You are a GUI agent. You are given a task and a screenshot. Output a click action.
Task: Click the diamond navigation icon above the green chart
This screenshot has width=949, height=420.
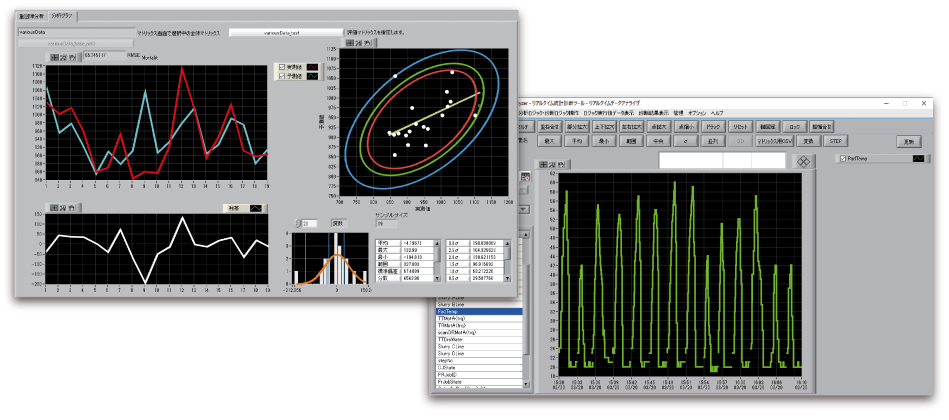click(x=804, y=160)
